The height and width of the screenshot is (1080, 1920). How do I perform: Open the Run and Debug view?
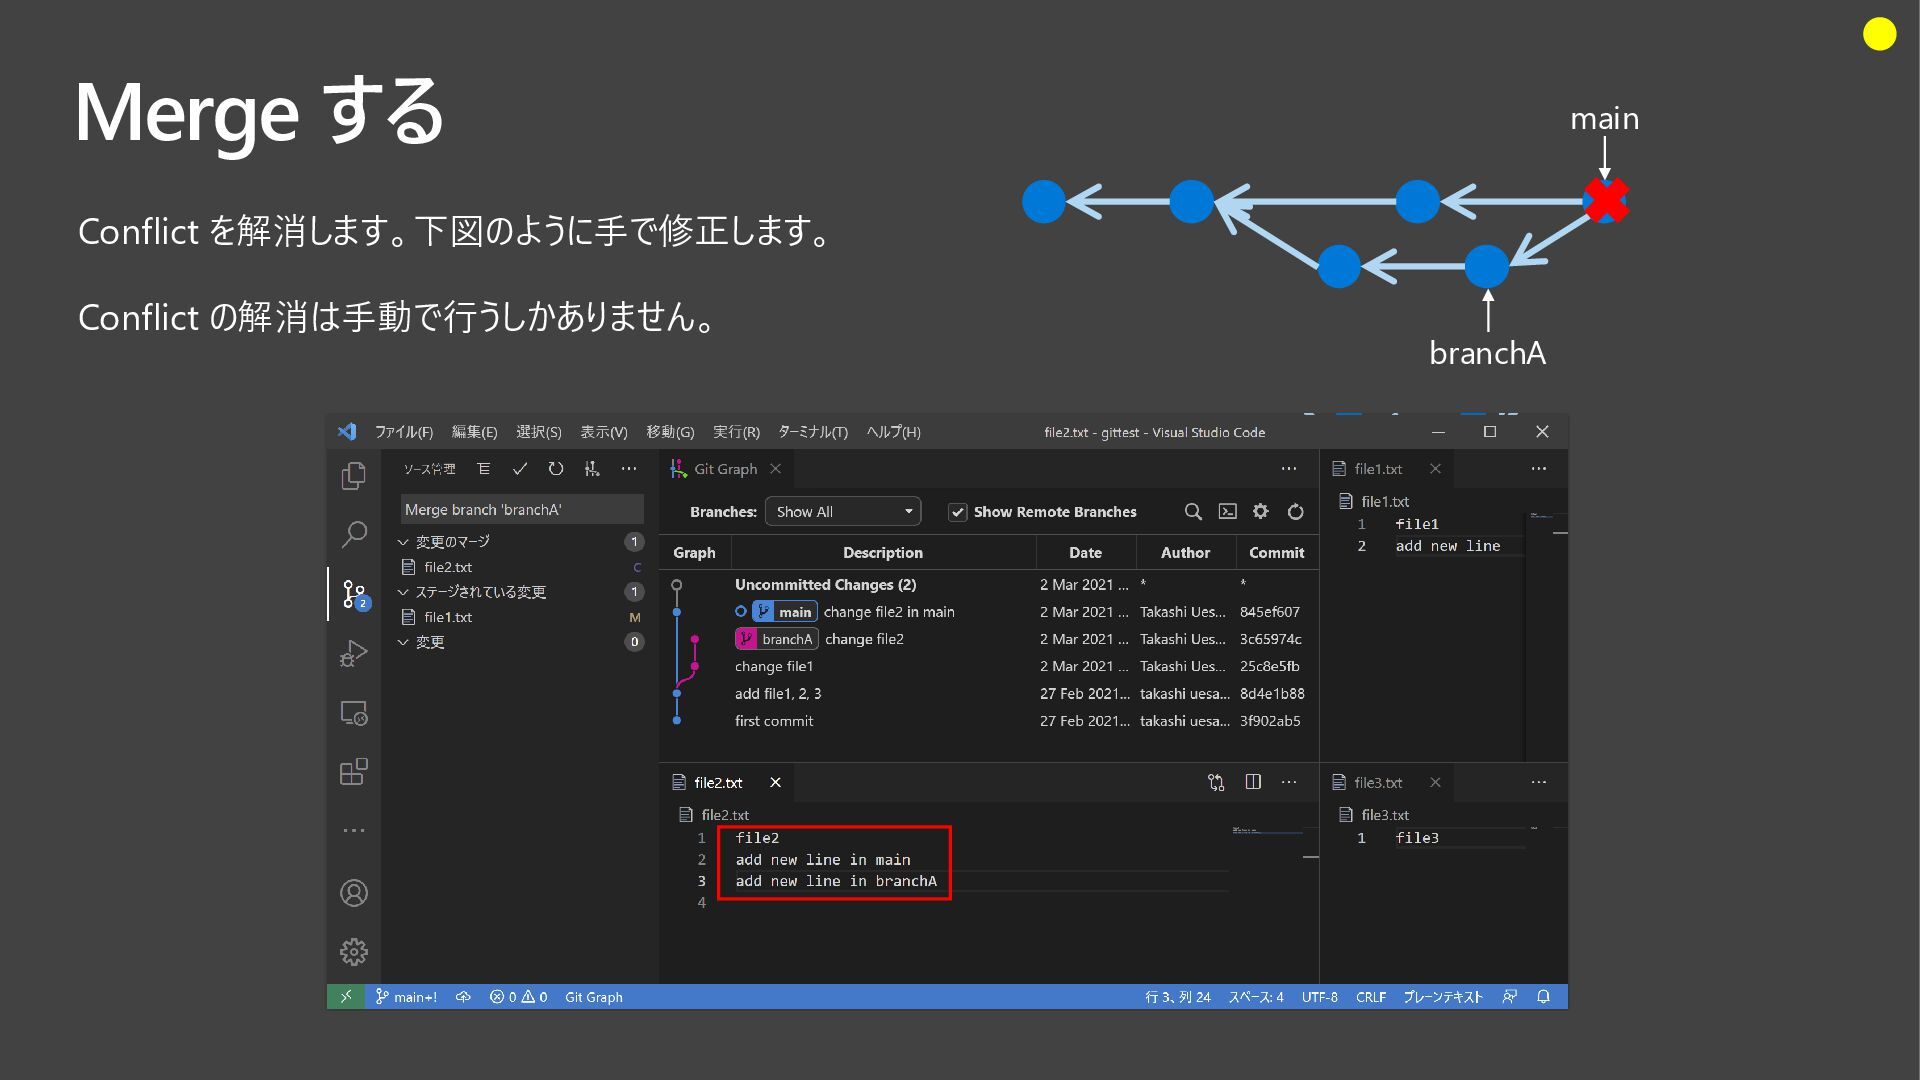(353, 653)
